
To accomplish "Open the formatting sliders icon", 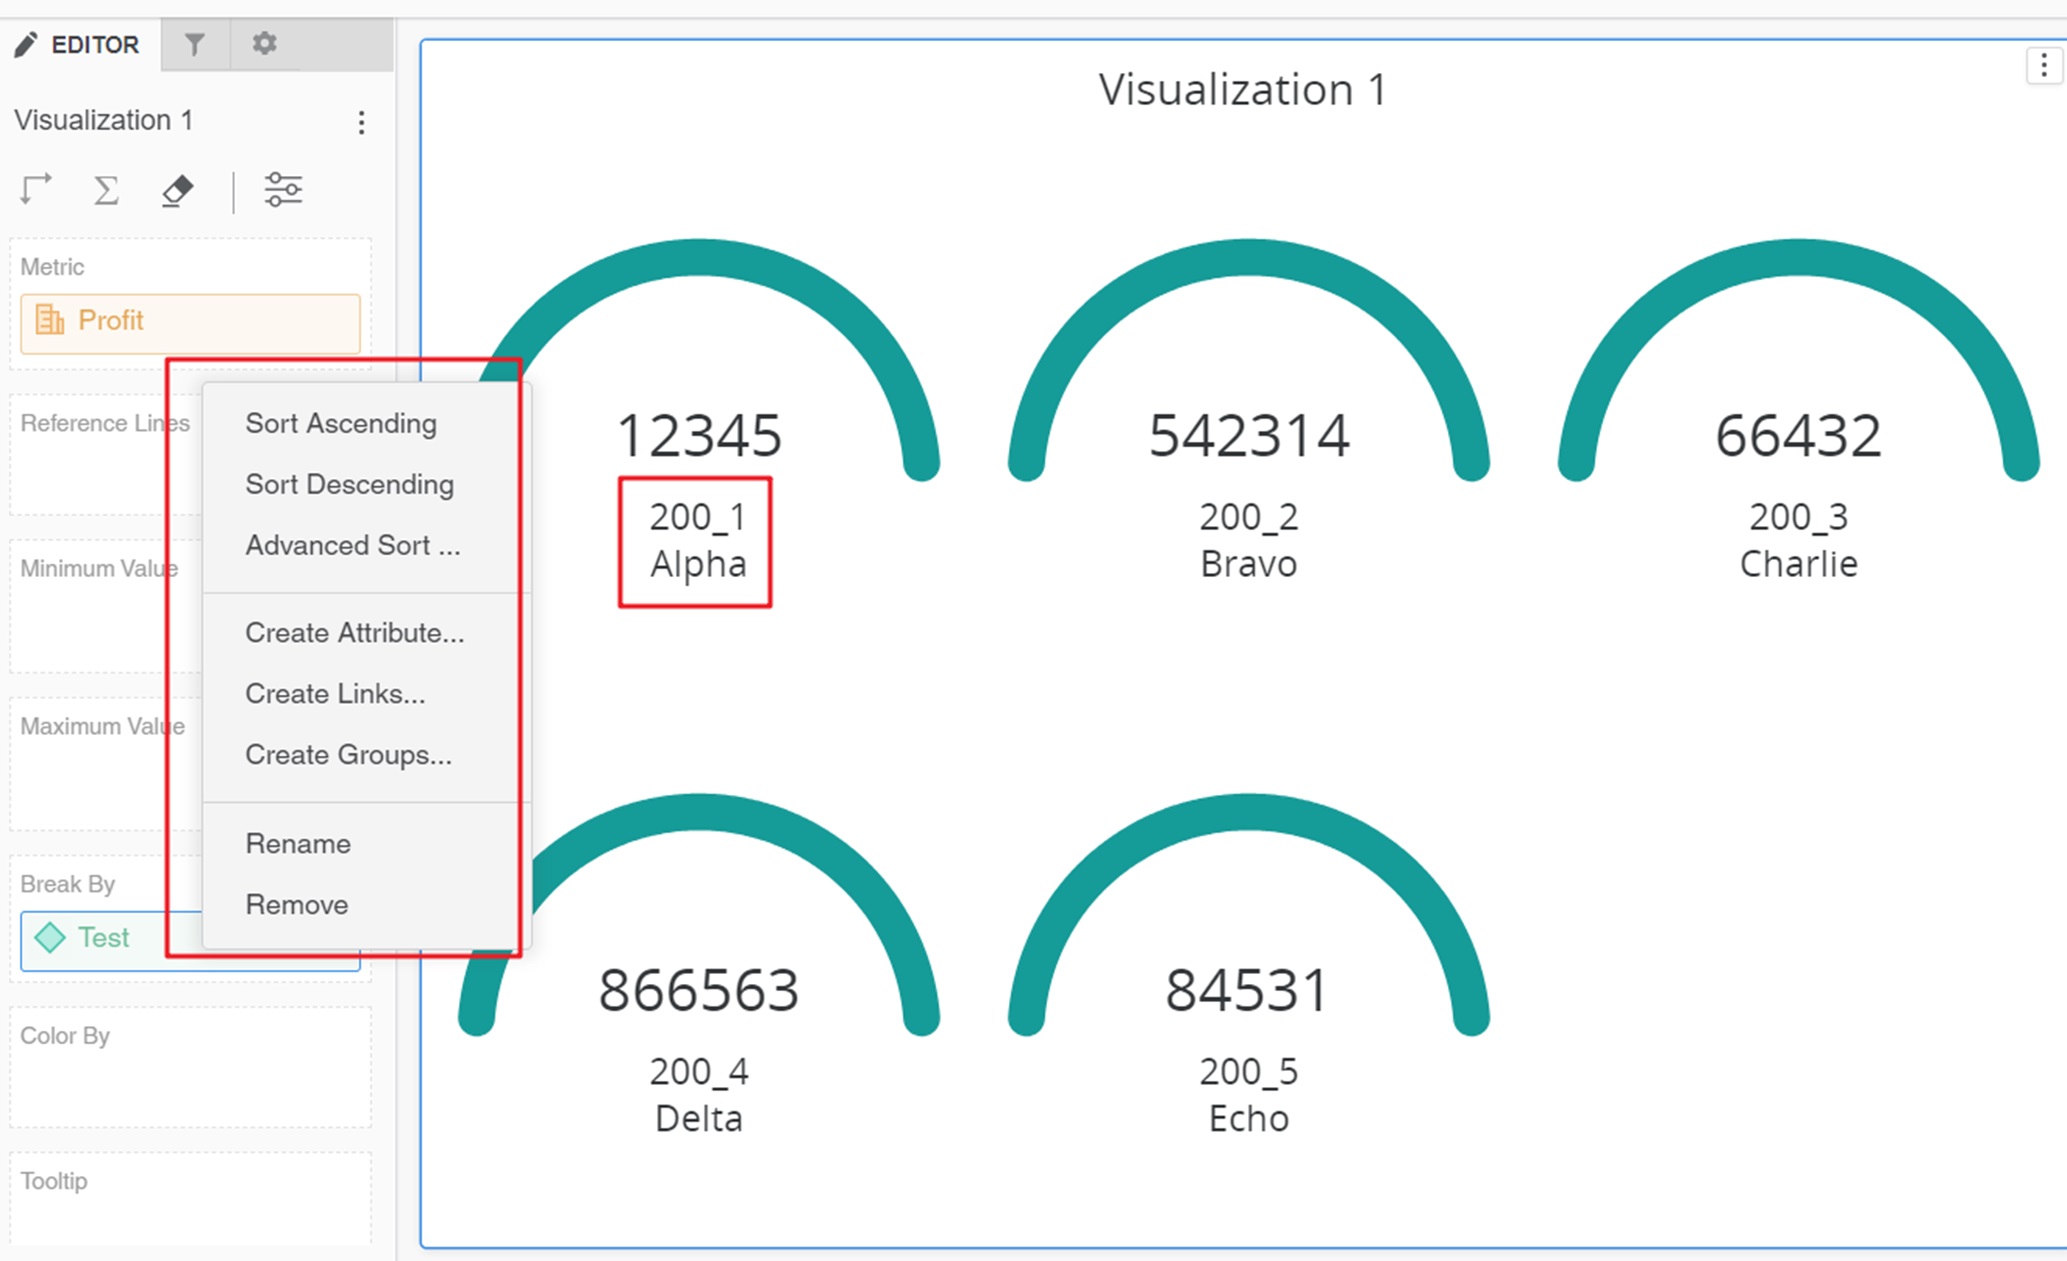I will [x=283, y=188].
